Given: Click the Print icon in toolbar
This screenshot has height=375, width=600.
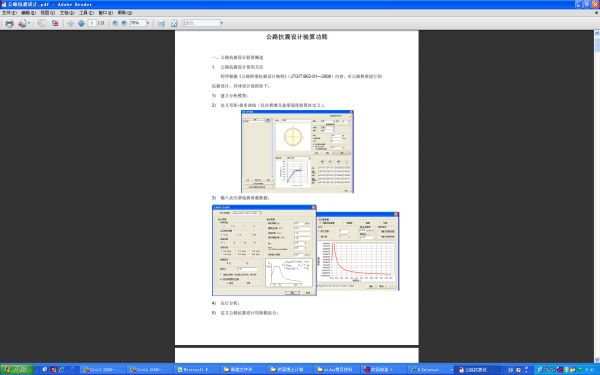Looking at the screenshot, I should coord(9,23).
